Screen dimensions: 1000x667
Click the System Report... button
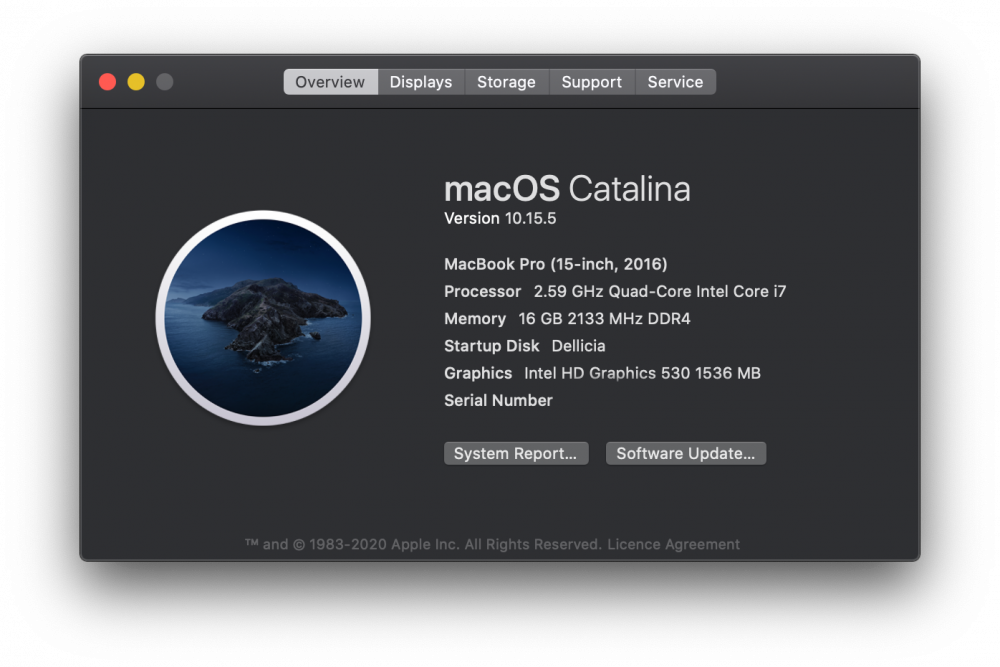(516, 453)
